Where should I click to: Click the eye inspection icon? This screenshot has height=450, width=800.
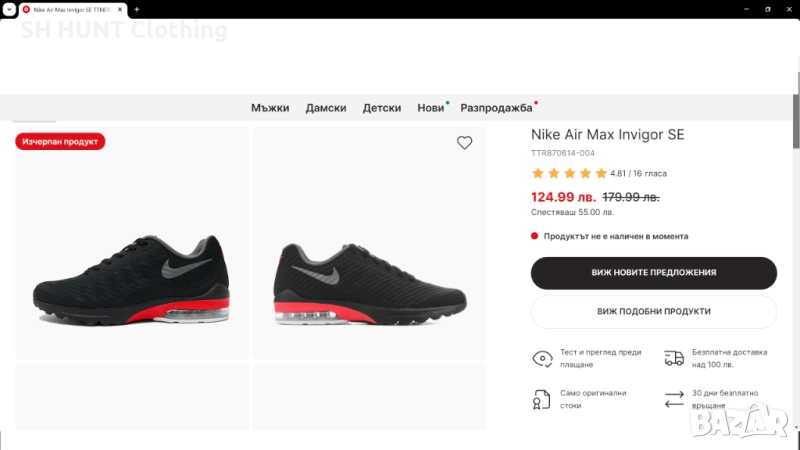click(x=542, y=359)
